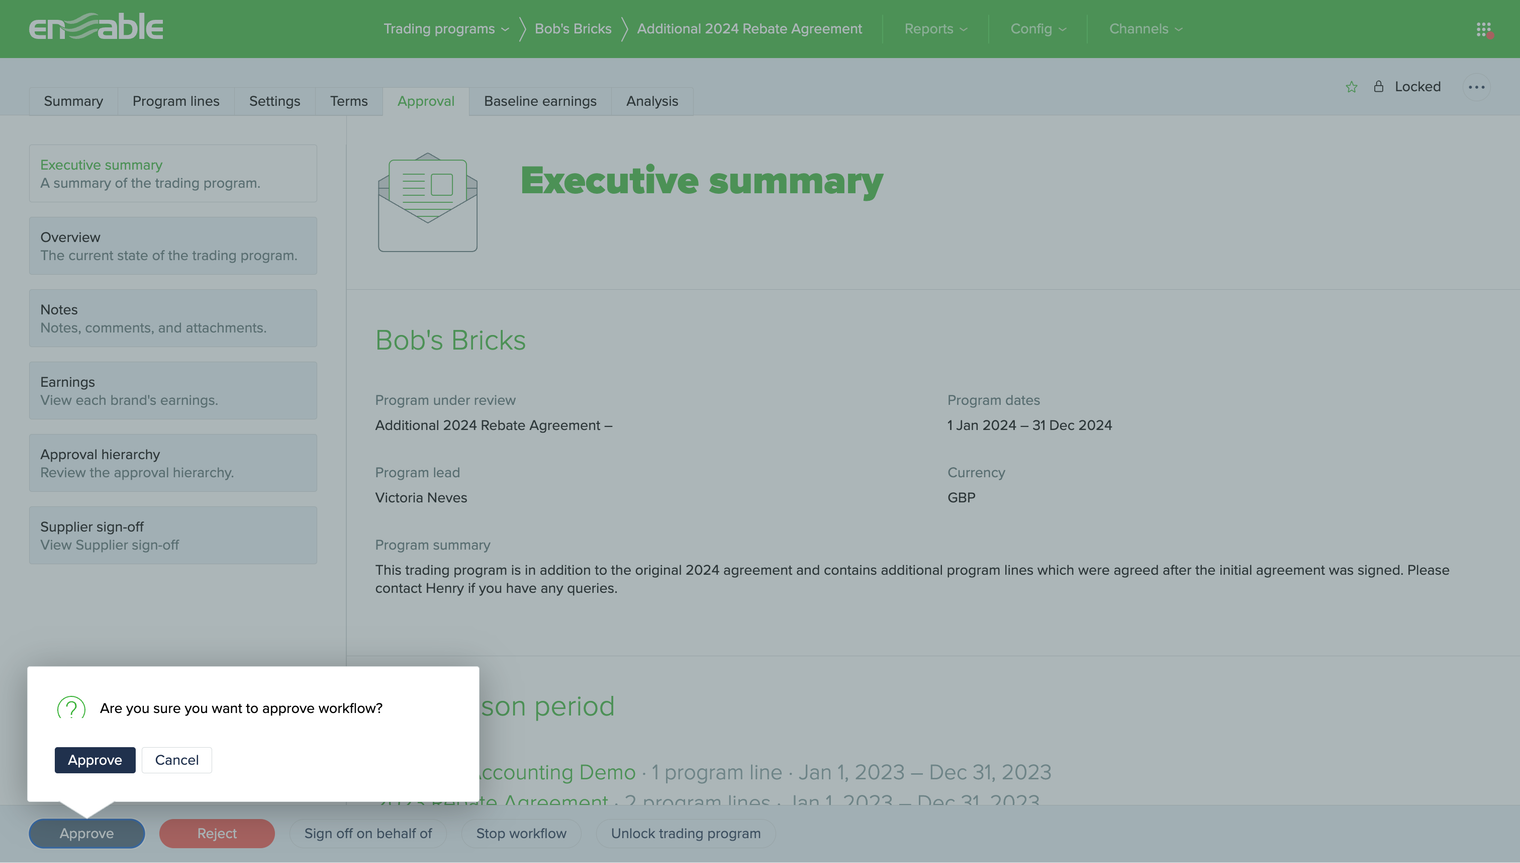Click the GBP currency value
This screenshot has width=1520, height=863.
coord(961,498)
